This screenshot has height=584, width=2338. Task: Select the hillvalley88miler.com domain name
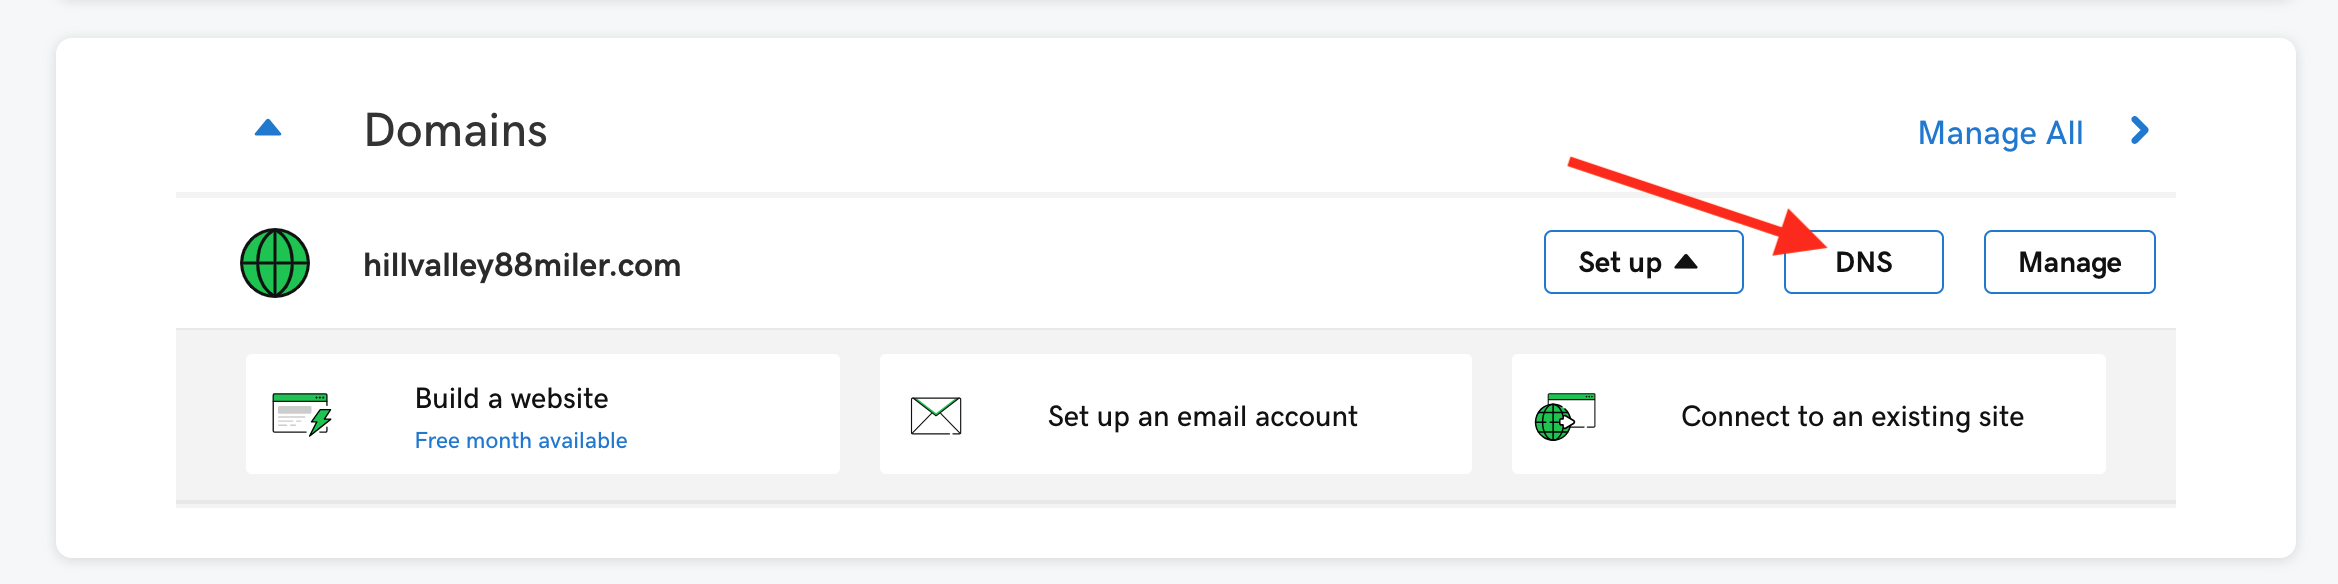(x=522, y=265)
